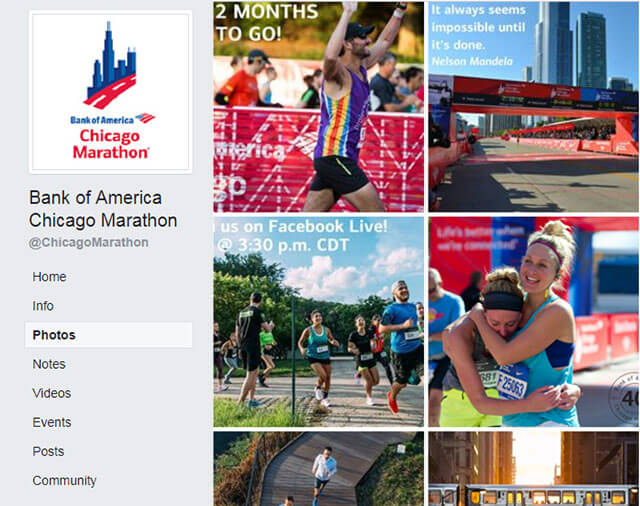Go to the Community section

64,481
